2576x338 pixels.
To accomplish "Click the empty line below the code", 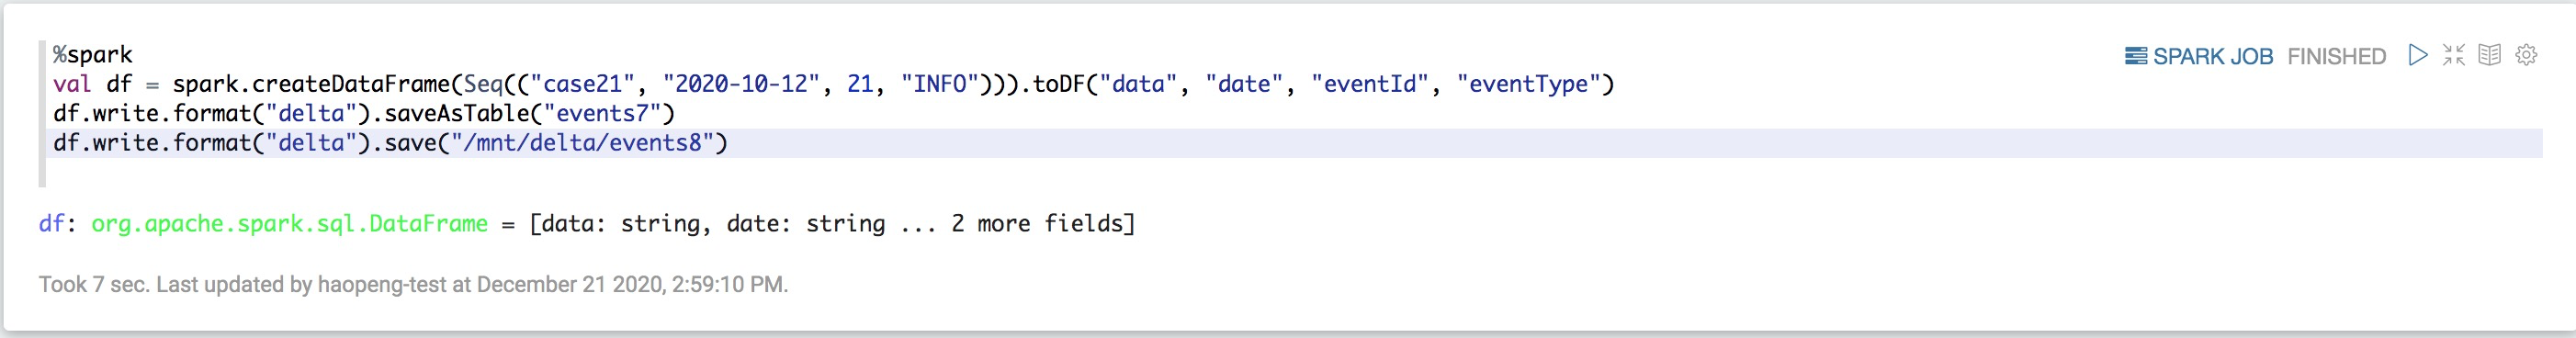I will [x=1290, y=172].
